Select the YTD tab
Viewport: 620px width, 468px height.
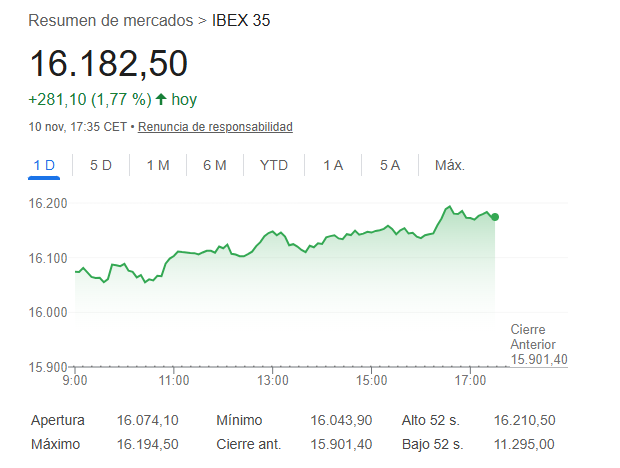pyautogui.click(x=273, y=165)
